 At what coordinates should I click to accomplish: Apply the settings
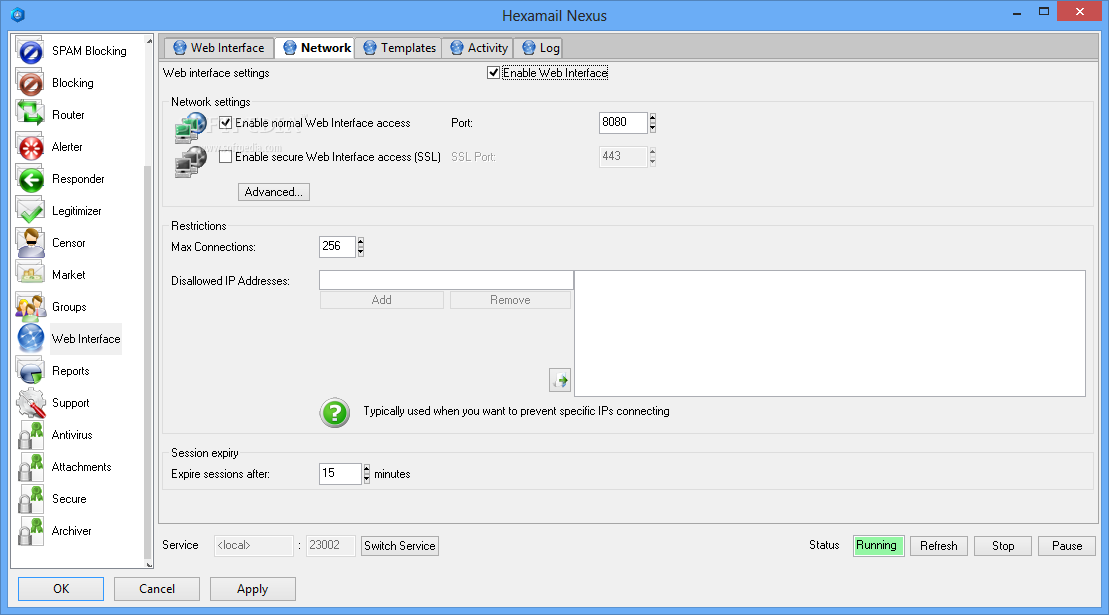click(252, 589)
